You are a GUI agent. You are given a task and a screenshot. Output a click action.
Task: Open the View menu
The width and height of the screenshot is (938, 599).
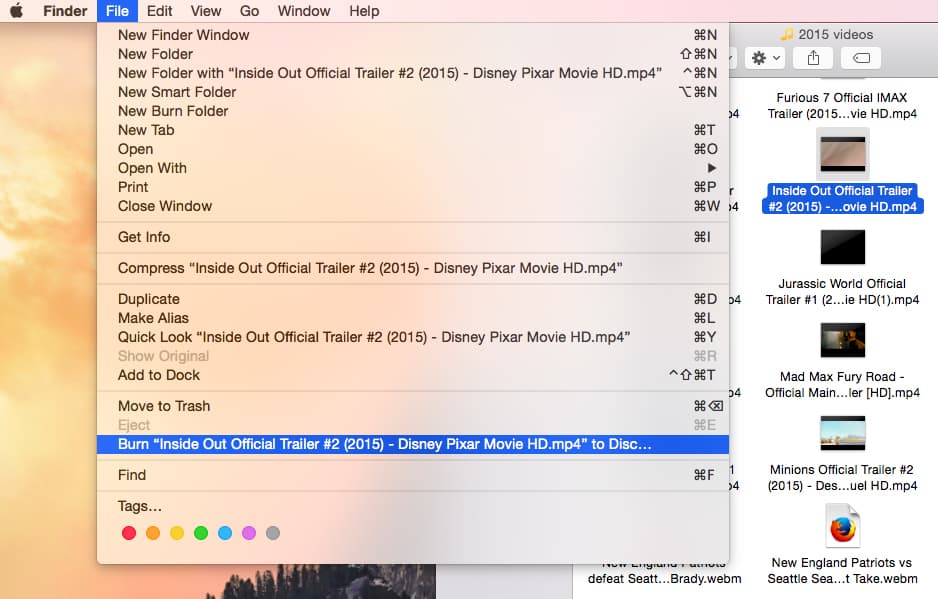[205, 11]
